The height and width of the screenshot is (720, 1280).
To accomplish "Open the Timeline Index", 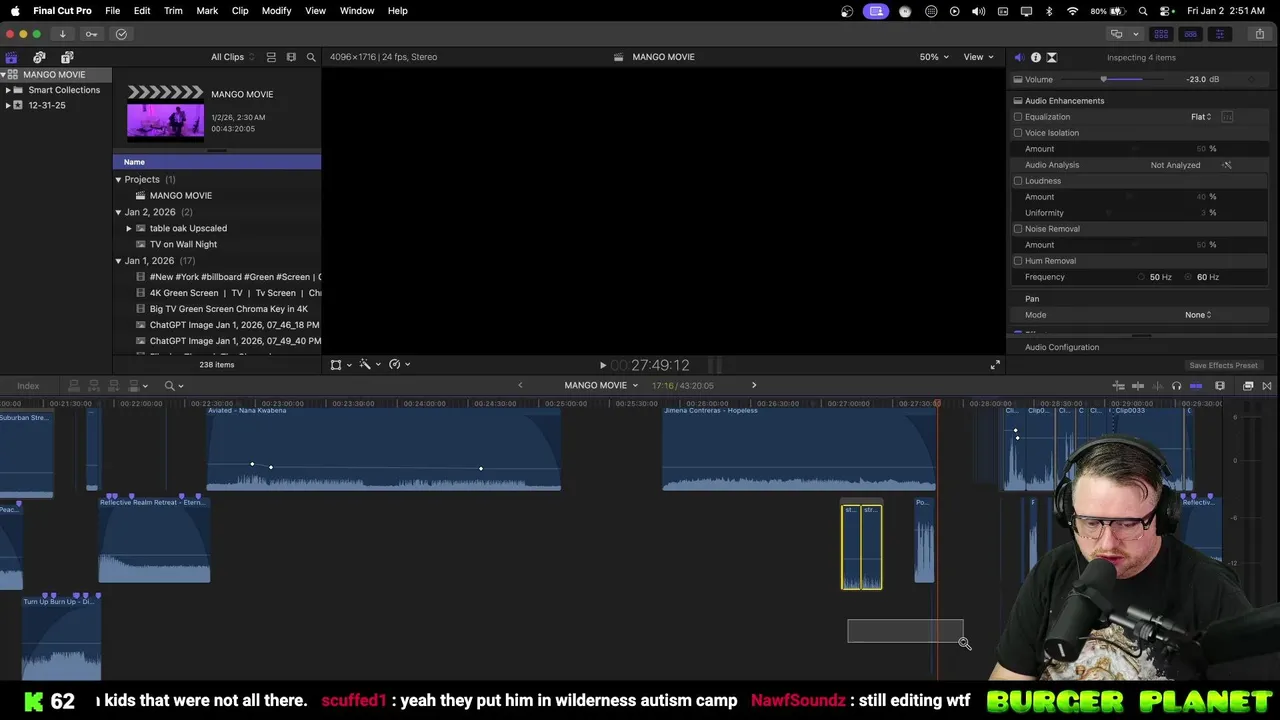I will pyautogui.click(x=28, y=385).
